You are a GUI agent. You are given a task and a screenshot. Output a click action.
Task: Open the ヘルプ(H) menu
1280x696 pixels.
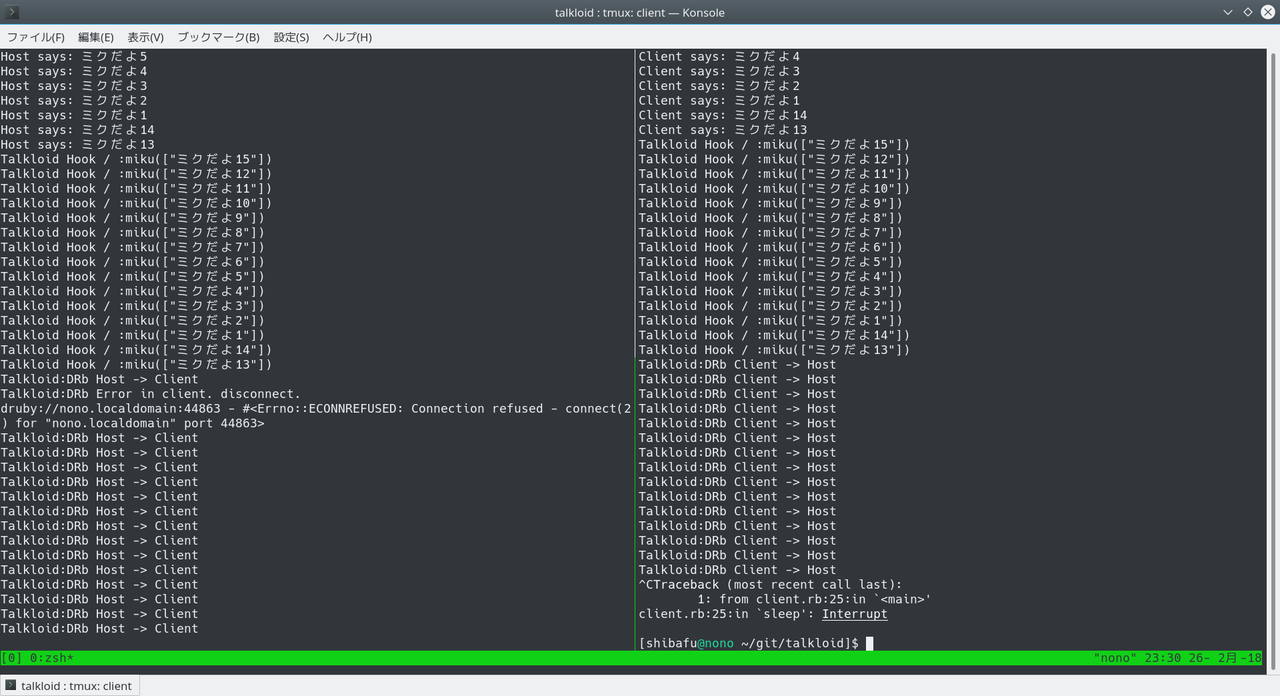[347, 37]
